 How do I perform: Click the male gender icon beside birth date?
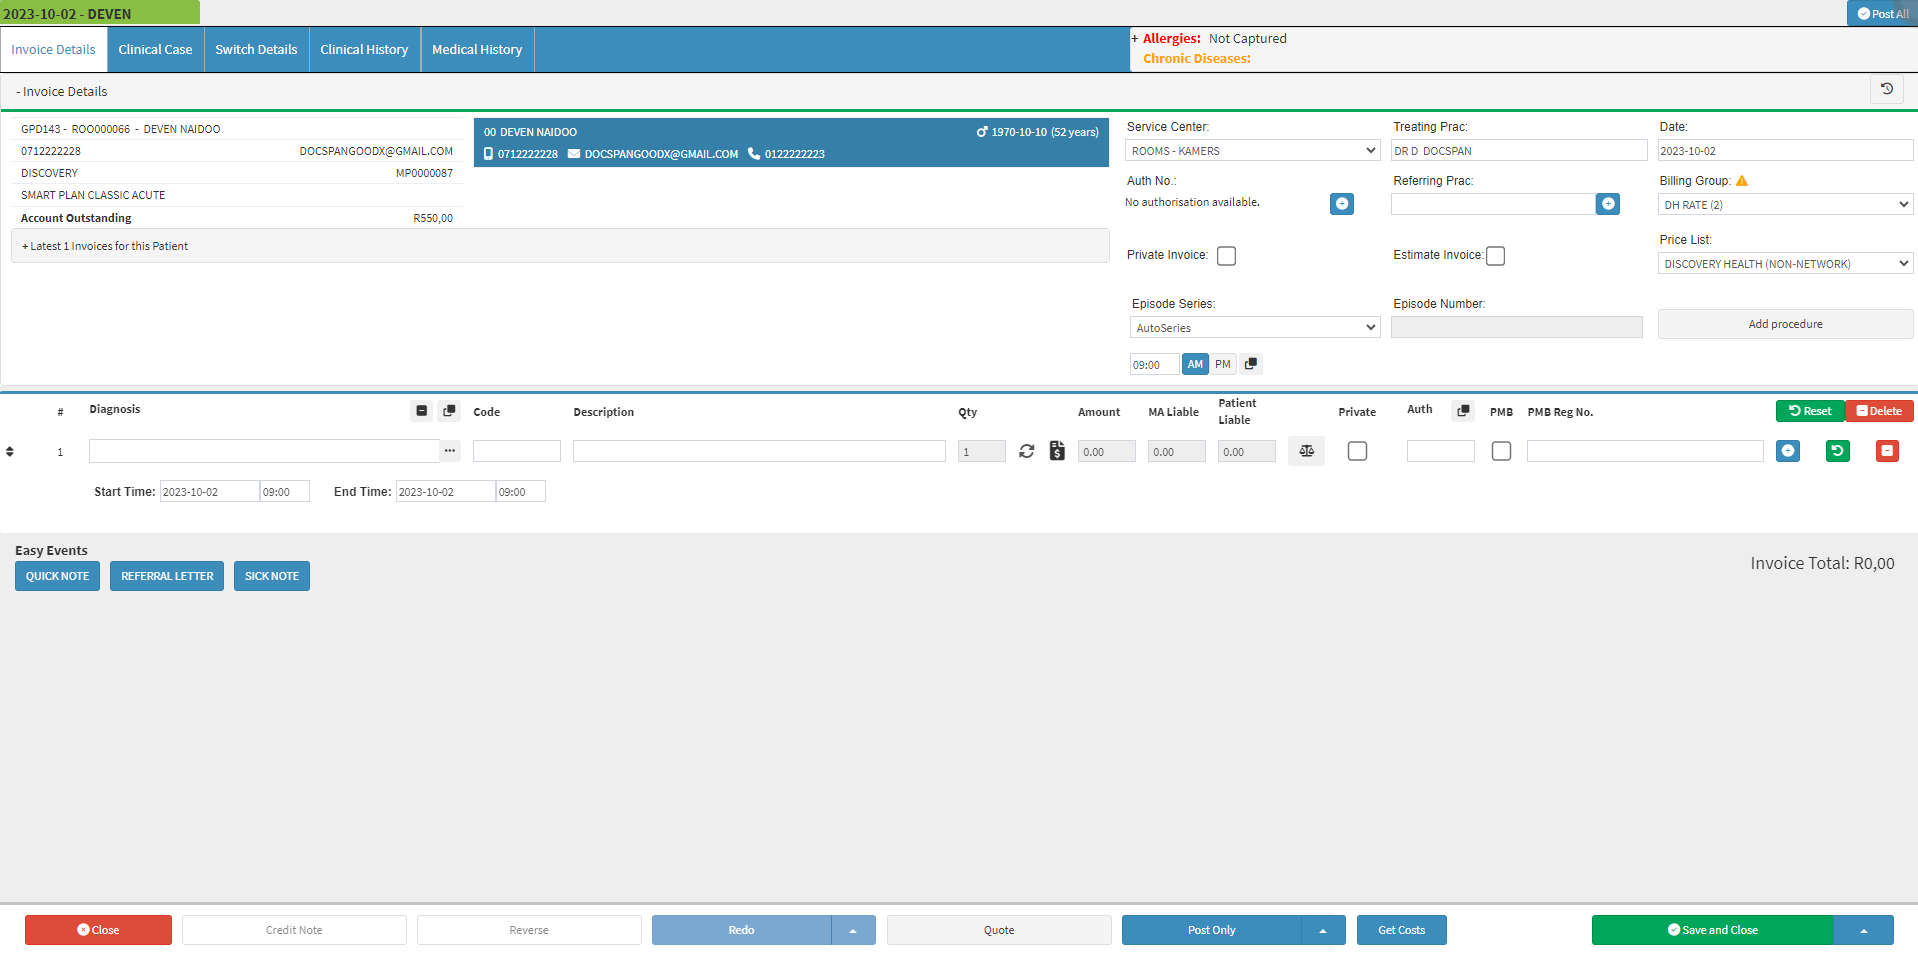[982, 132]
